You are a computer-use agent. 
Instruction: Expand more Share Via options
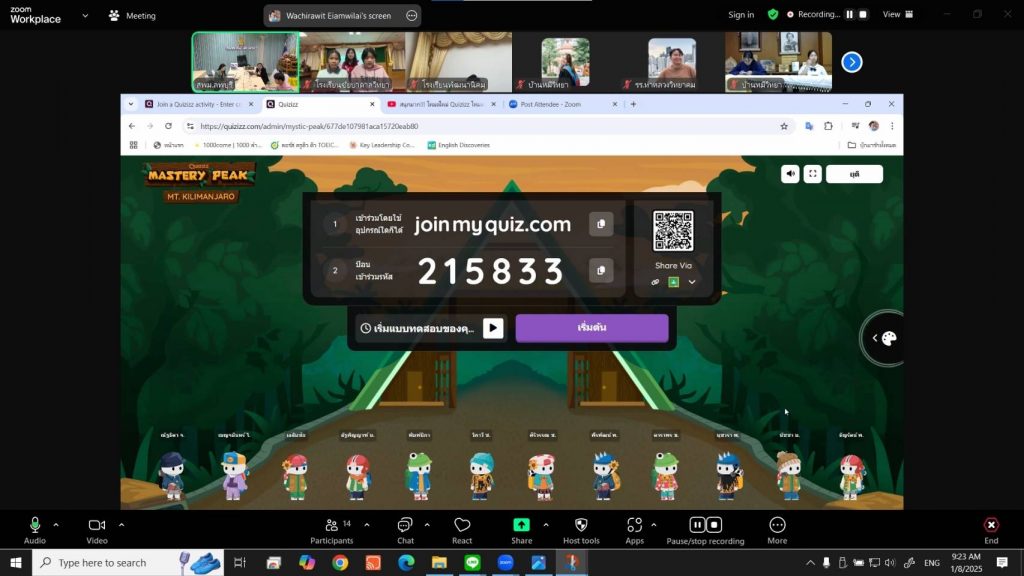pyautogui.click(x=692, y=282)
